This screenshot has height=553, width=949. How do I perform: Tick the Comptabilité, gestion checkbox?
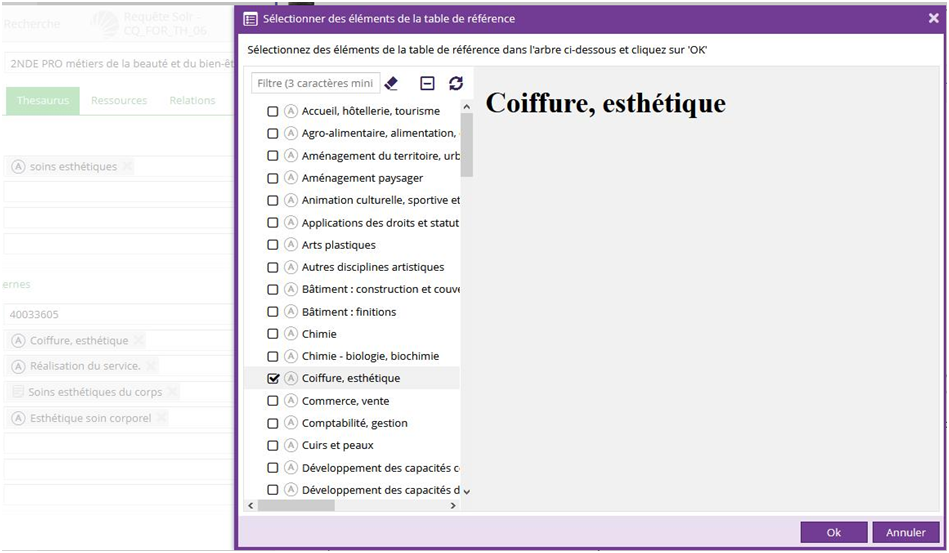273,423
